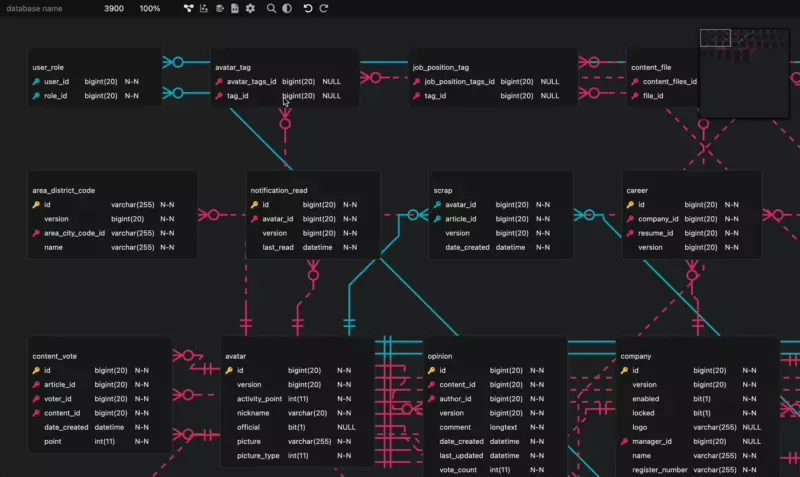This screenshot has width=800, height=477.
Task: Click the nickname column in avatar table
Action: pos(254,413)
